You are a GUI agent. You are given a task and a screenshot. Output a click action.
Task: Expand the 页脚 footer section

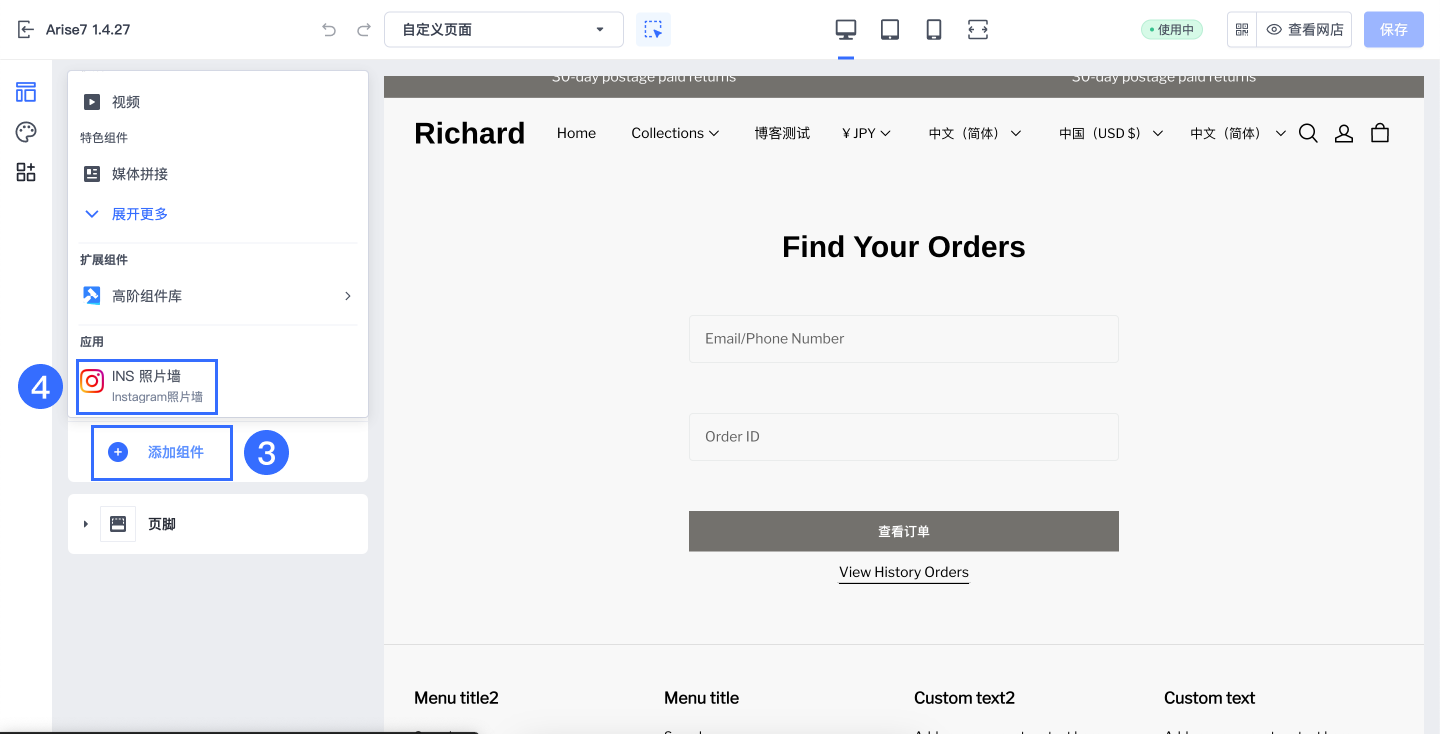[86, 524]
